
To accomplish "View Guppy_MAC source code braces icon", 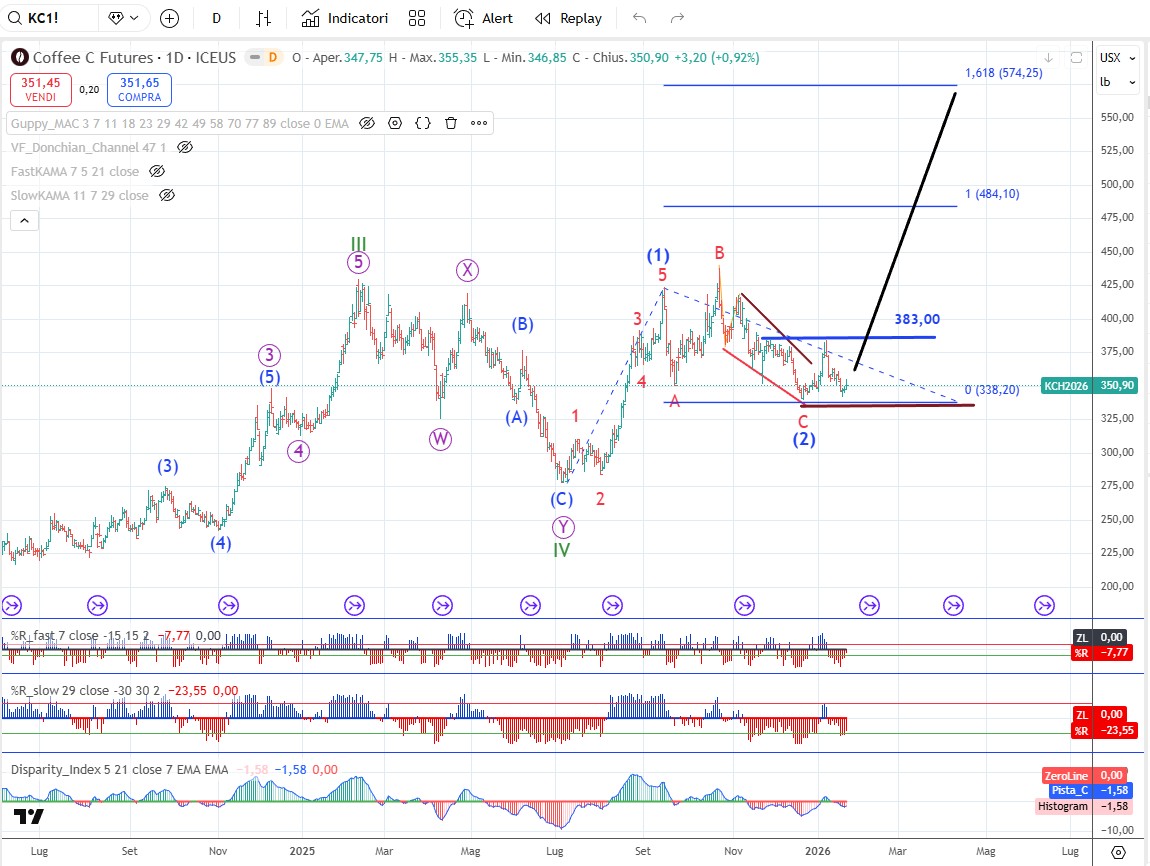I will [423, 123].
